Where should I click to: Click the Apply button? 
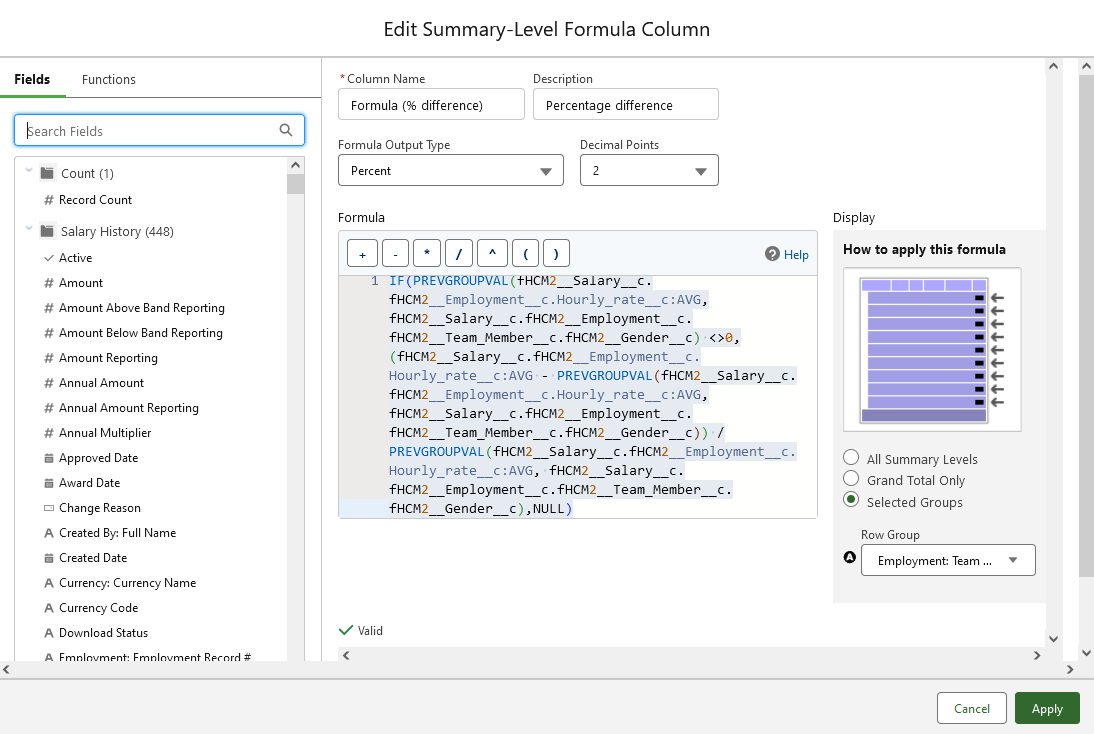pos(1046,708)
